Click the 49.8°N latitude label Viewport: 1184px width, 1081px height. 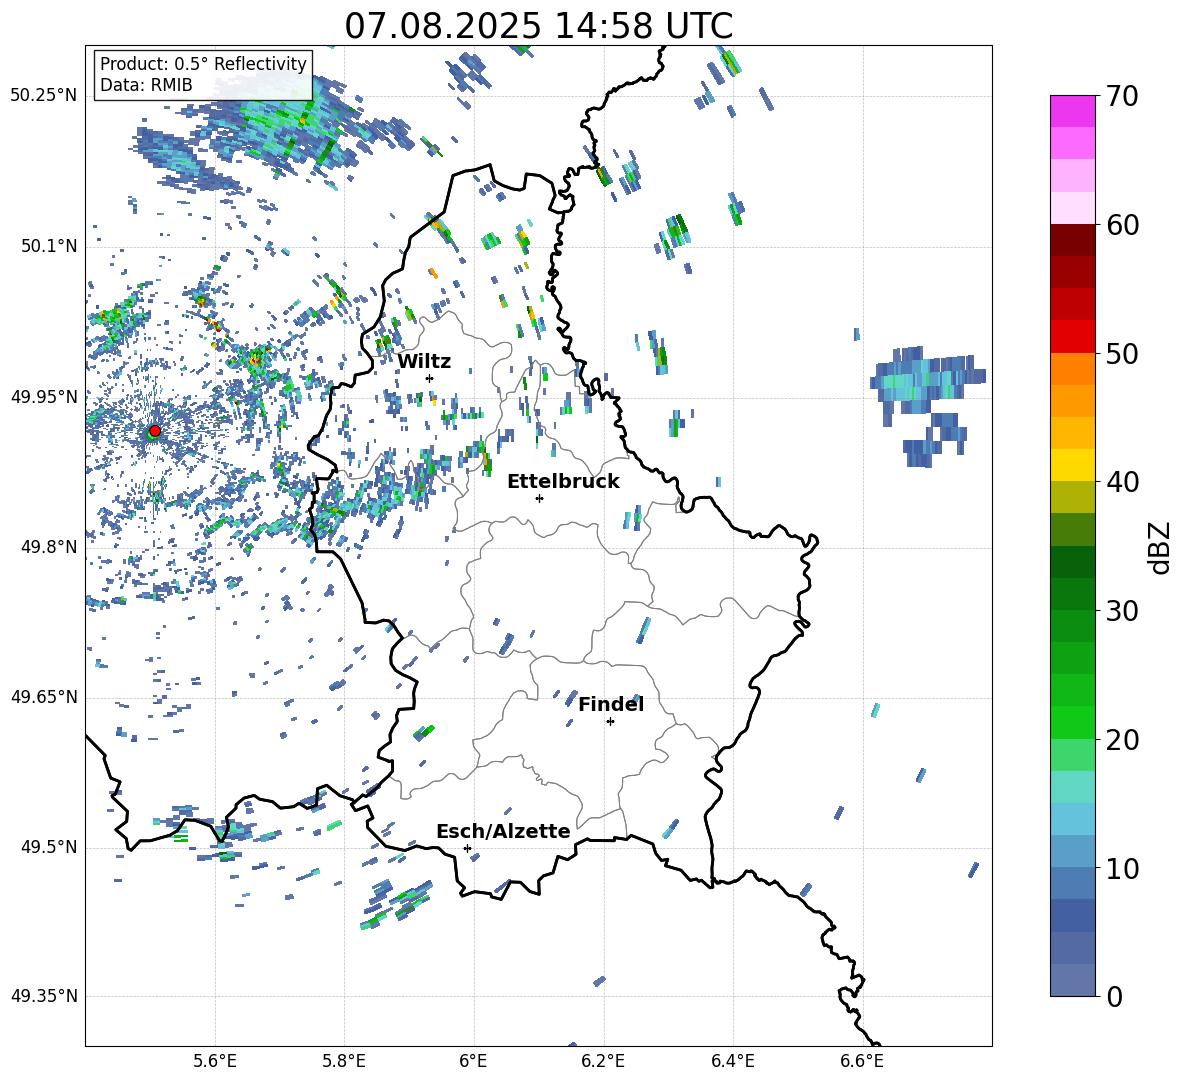pos(49,547)
